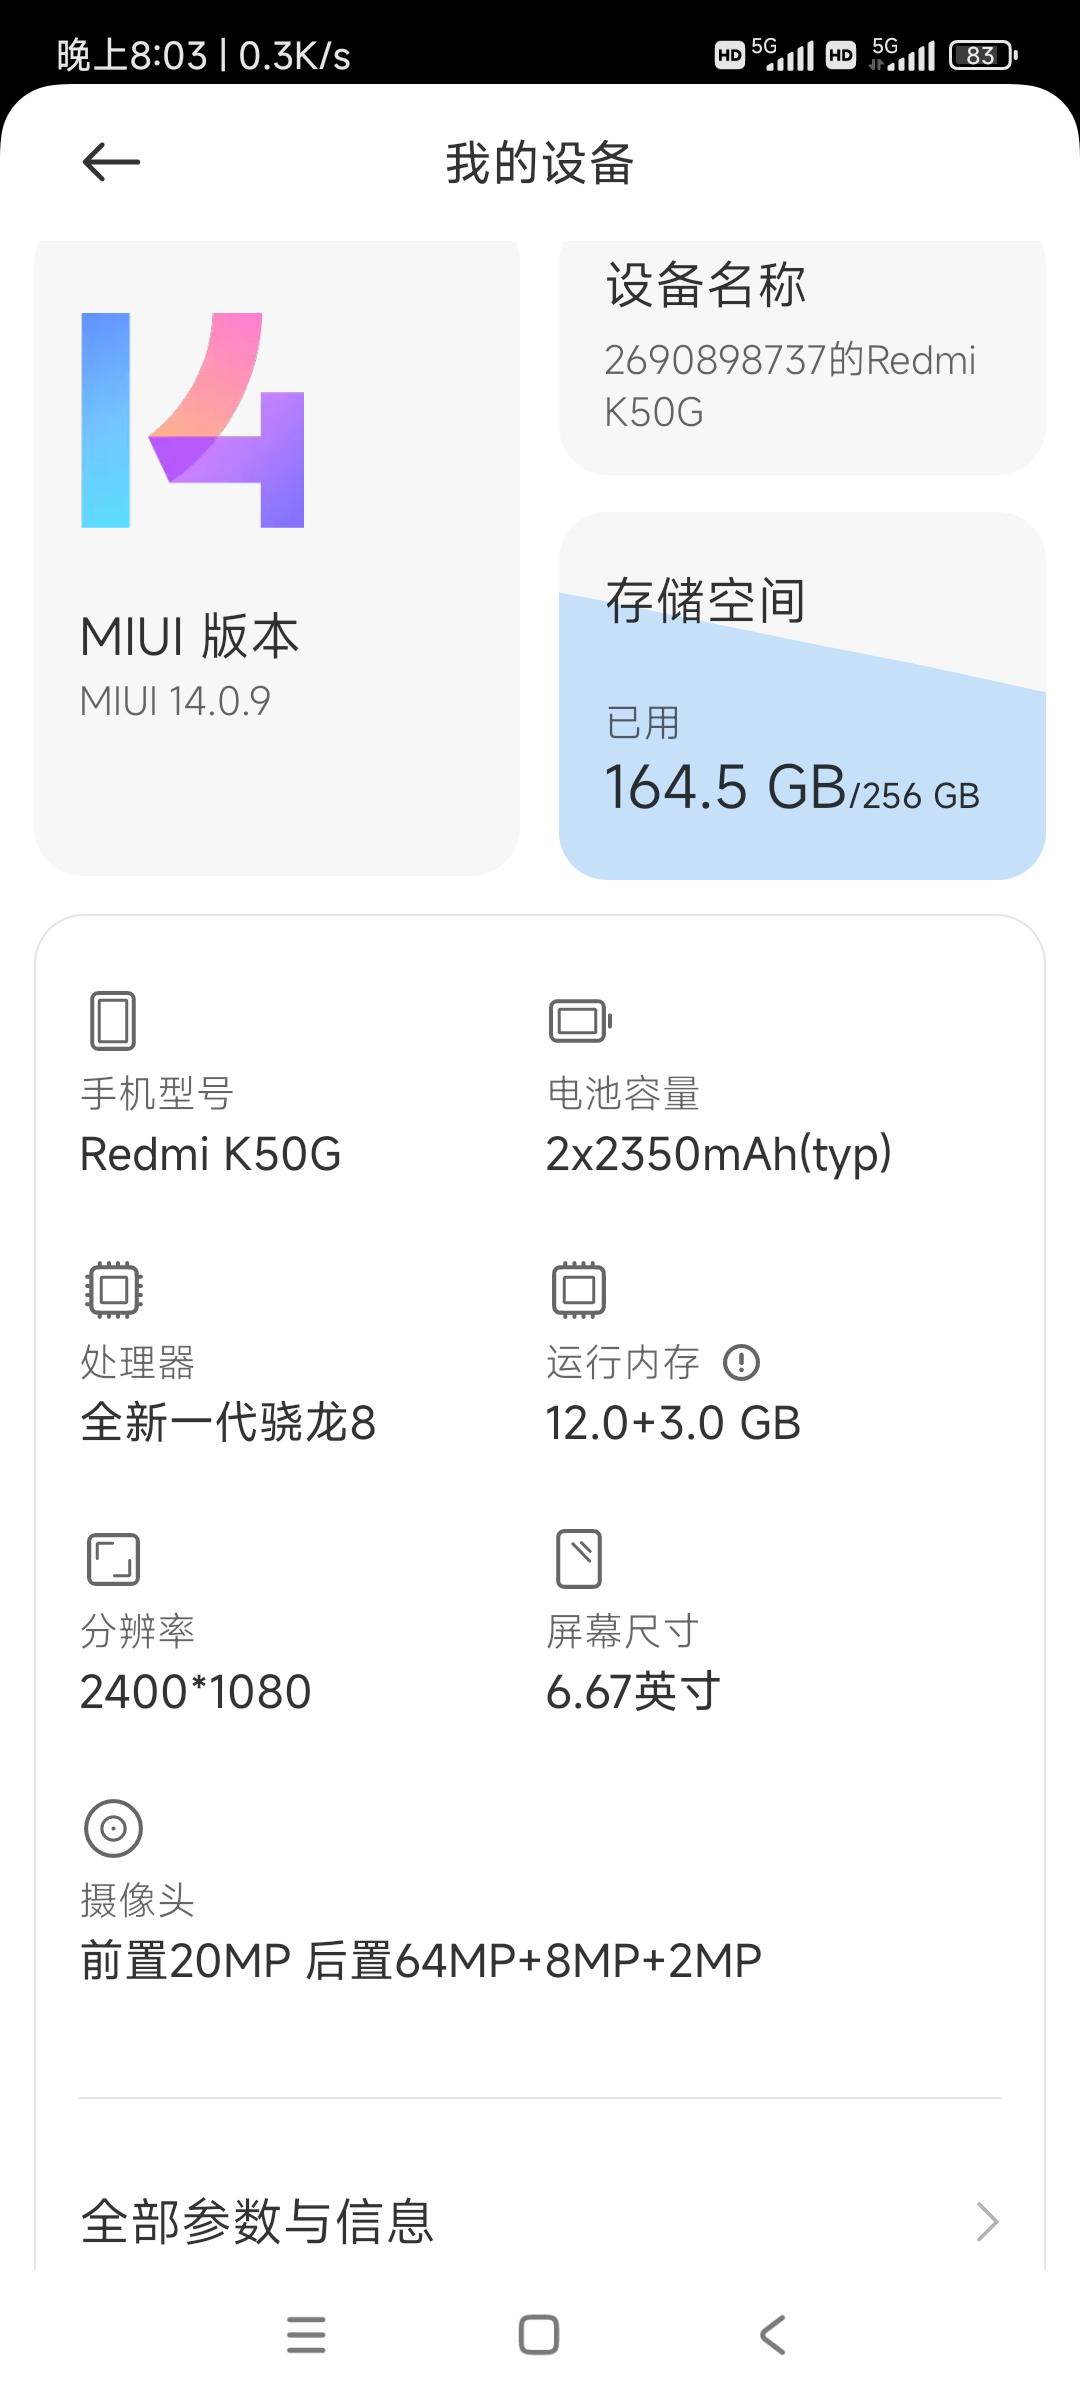
Task: Tap the Redmi K50G model text
Action: 210,1154
